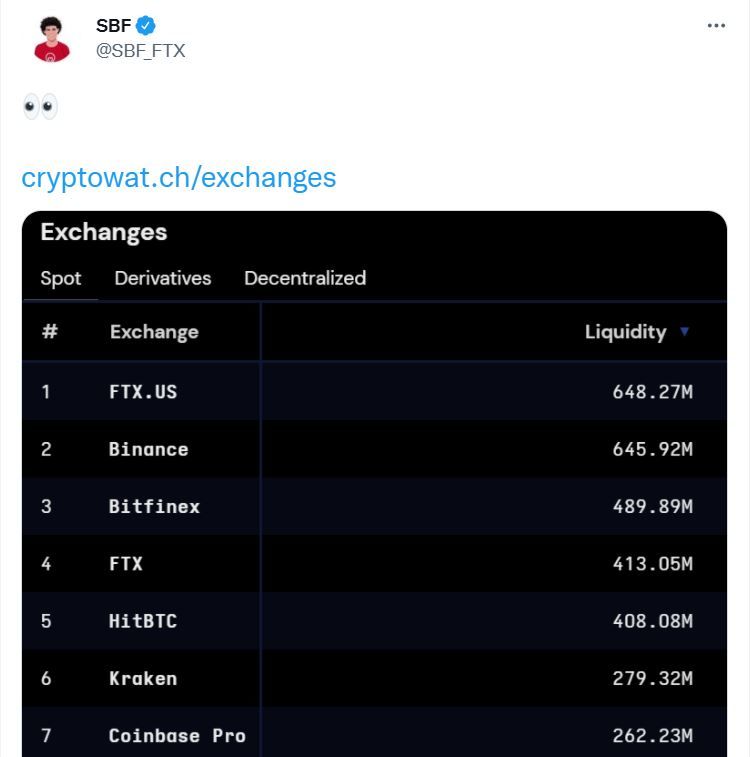755x757 pixels.
Task: Click the Liquidity column header
Action: pos(625,332)
